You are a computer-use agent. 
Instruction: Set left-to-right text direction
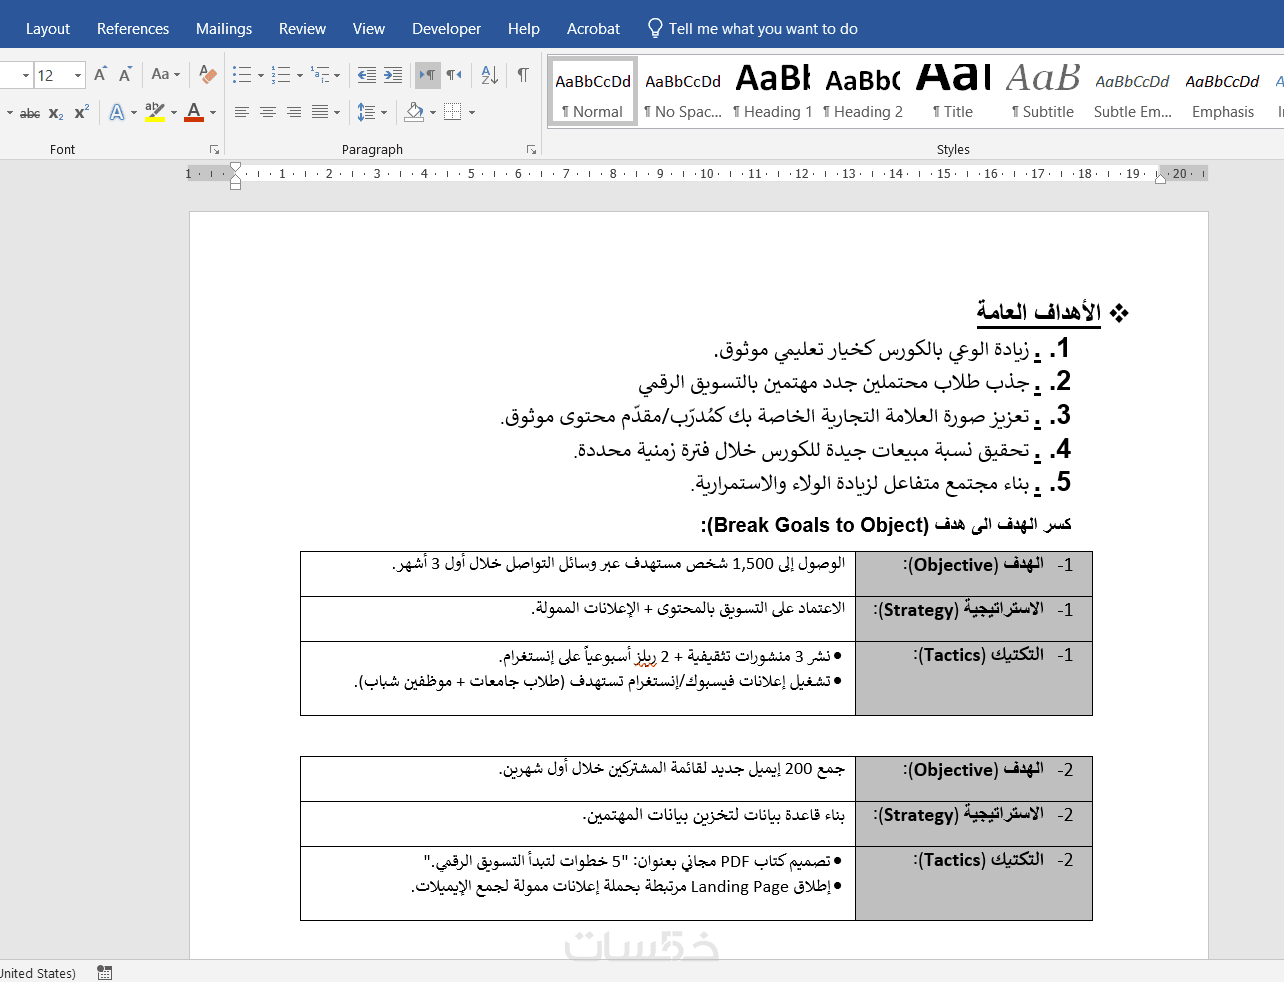[x=428, y=74]
